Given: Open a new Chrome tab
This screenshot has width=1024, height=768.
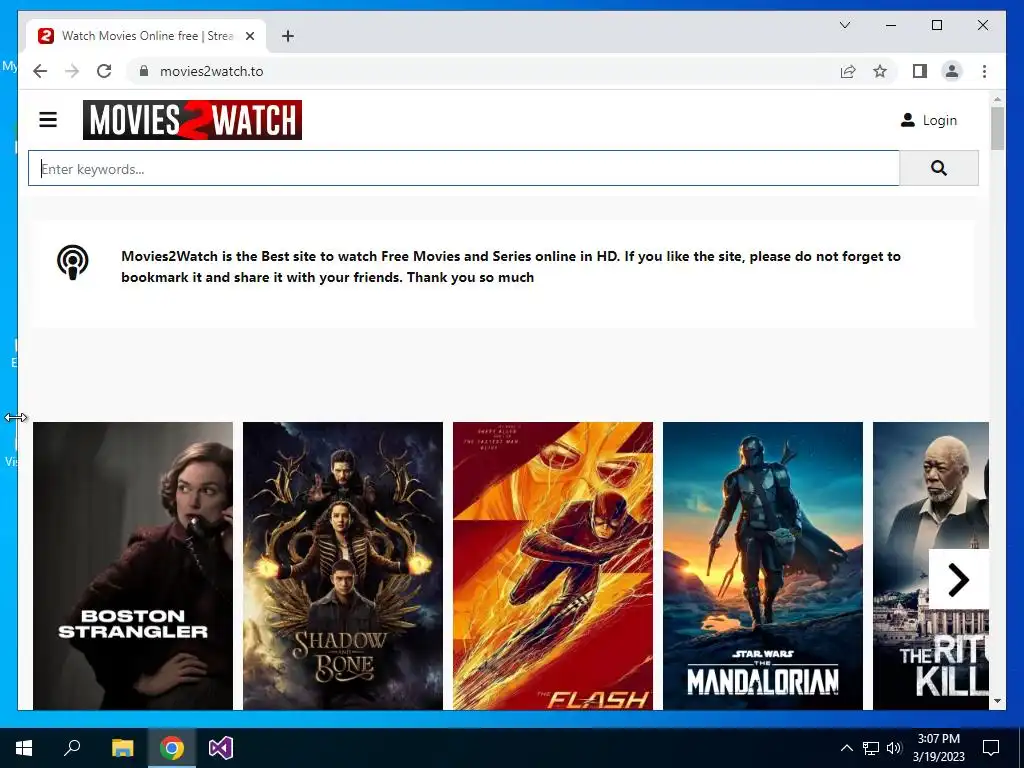Looking at the screenshot, I should 288,36.
